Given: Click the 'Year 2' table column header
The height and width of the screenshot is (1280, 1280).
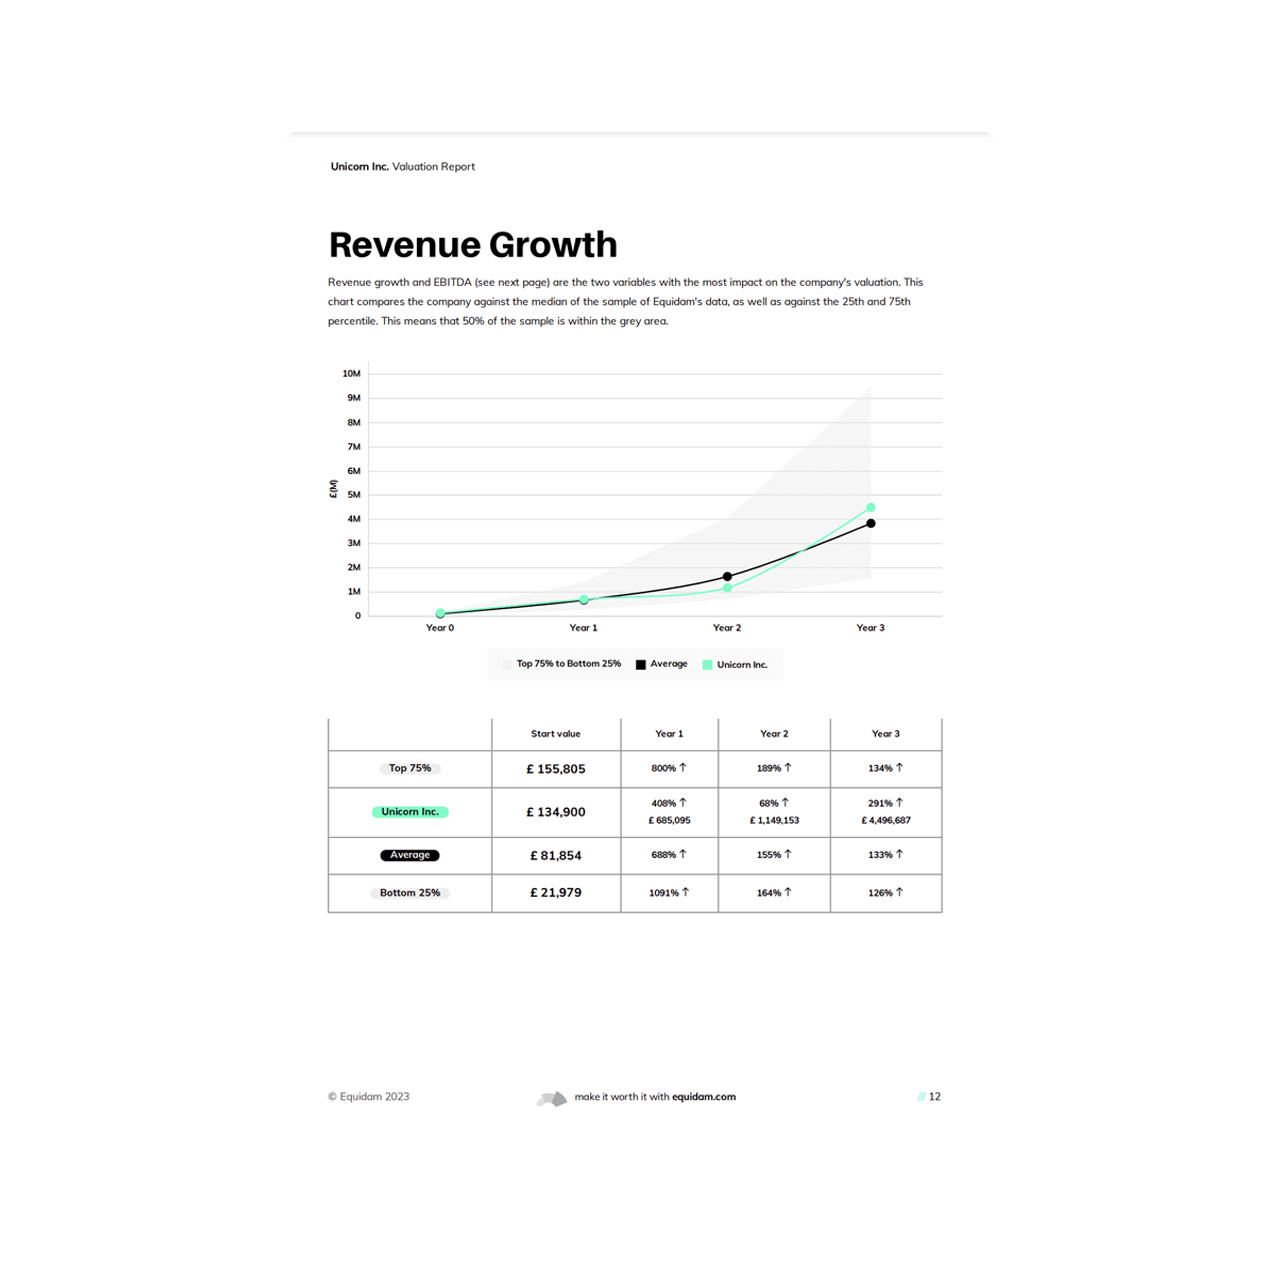Looking at the screenshot, I should pos(774,734).
